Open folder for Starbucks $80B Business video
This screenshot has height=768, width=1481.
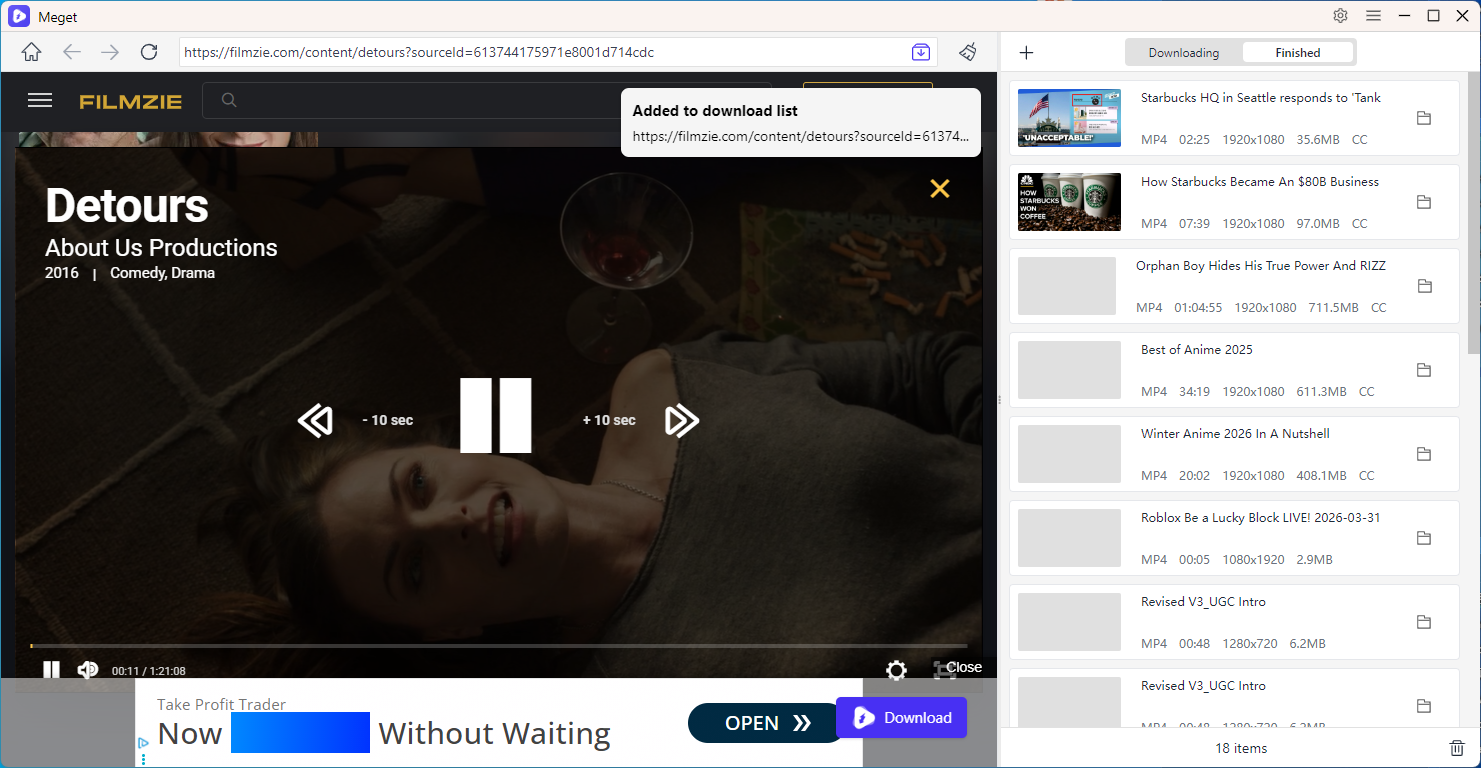[1424, 202]
